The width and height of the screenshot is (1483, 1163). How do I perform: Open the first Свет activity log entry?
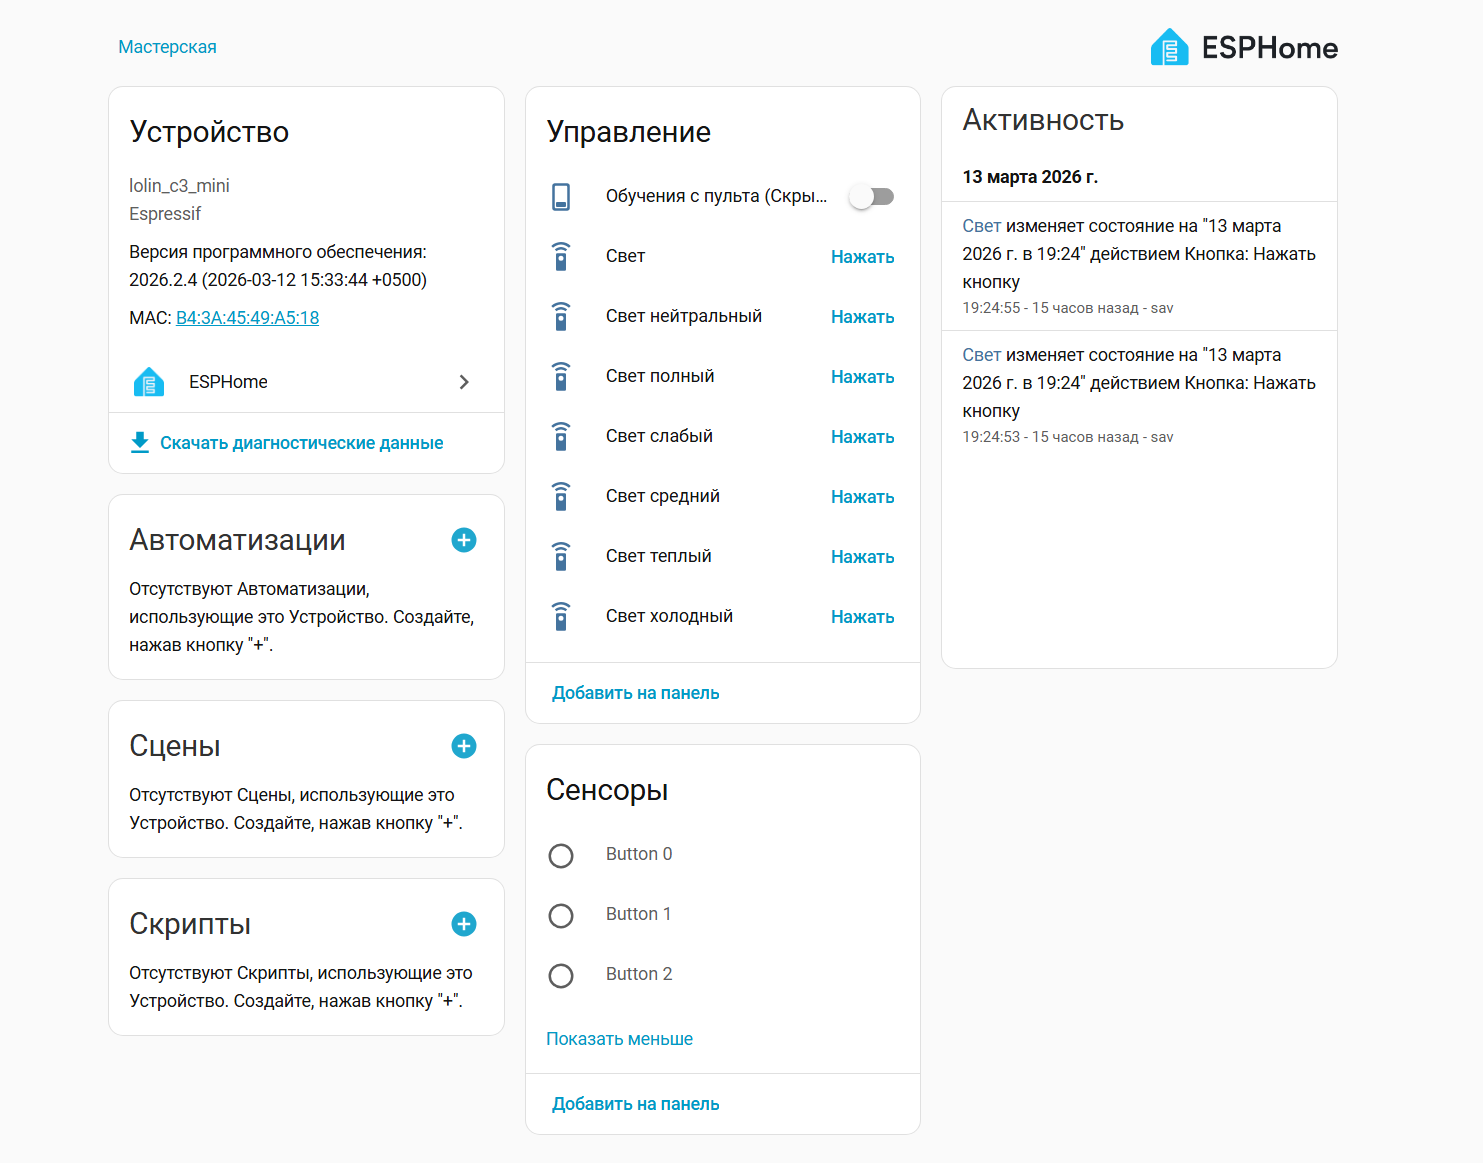click(981, 226)
